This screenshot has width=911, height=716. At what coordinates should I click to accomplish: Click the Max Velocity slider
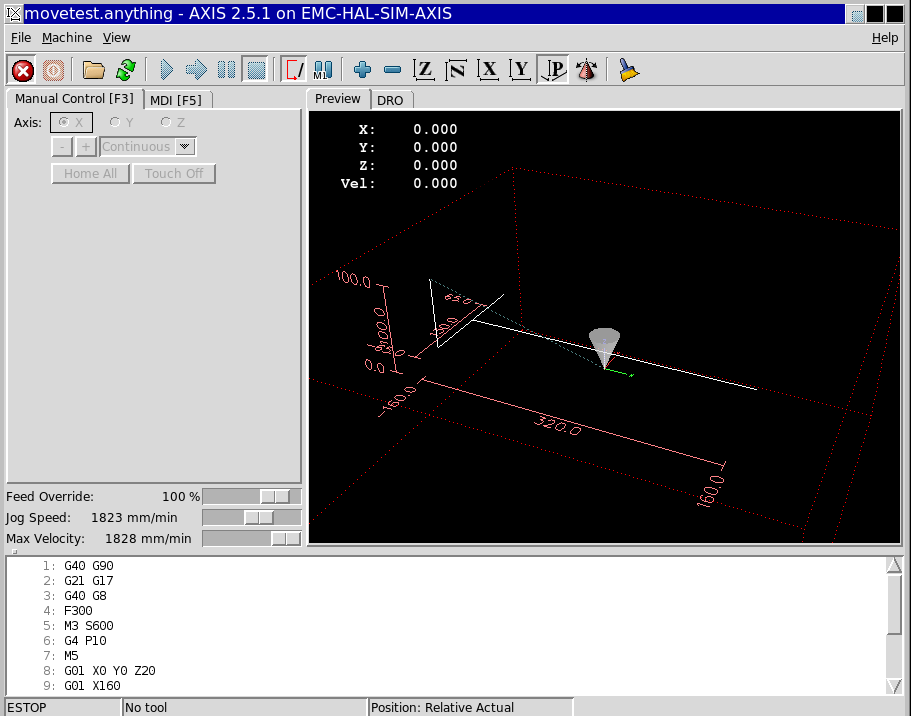click(x=252, y=539)
